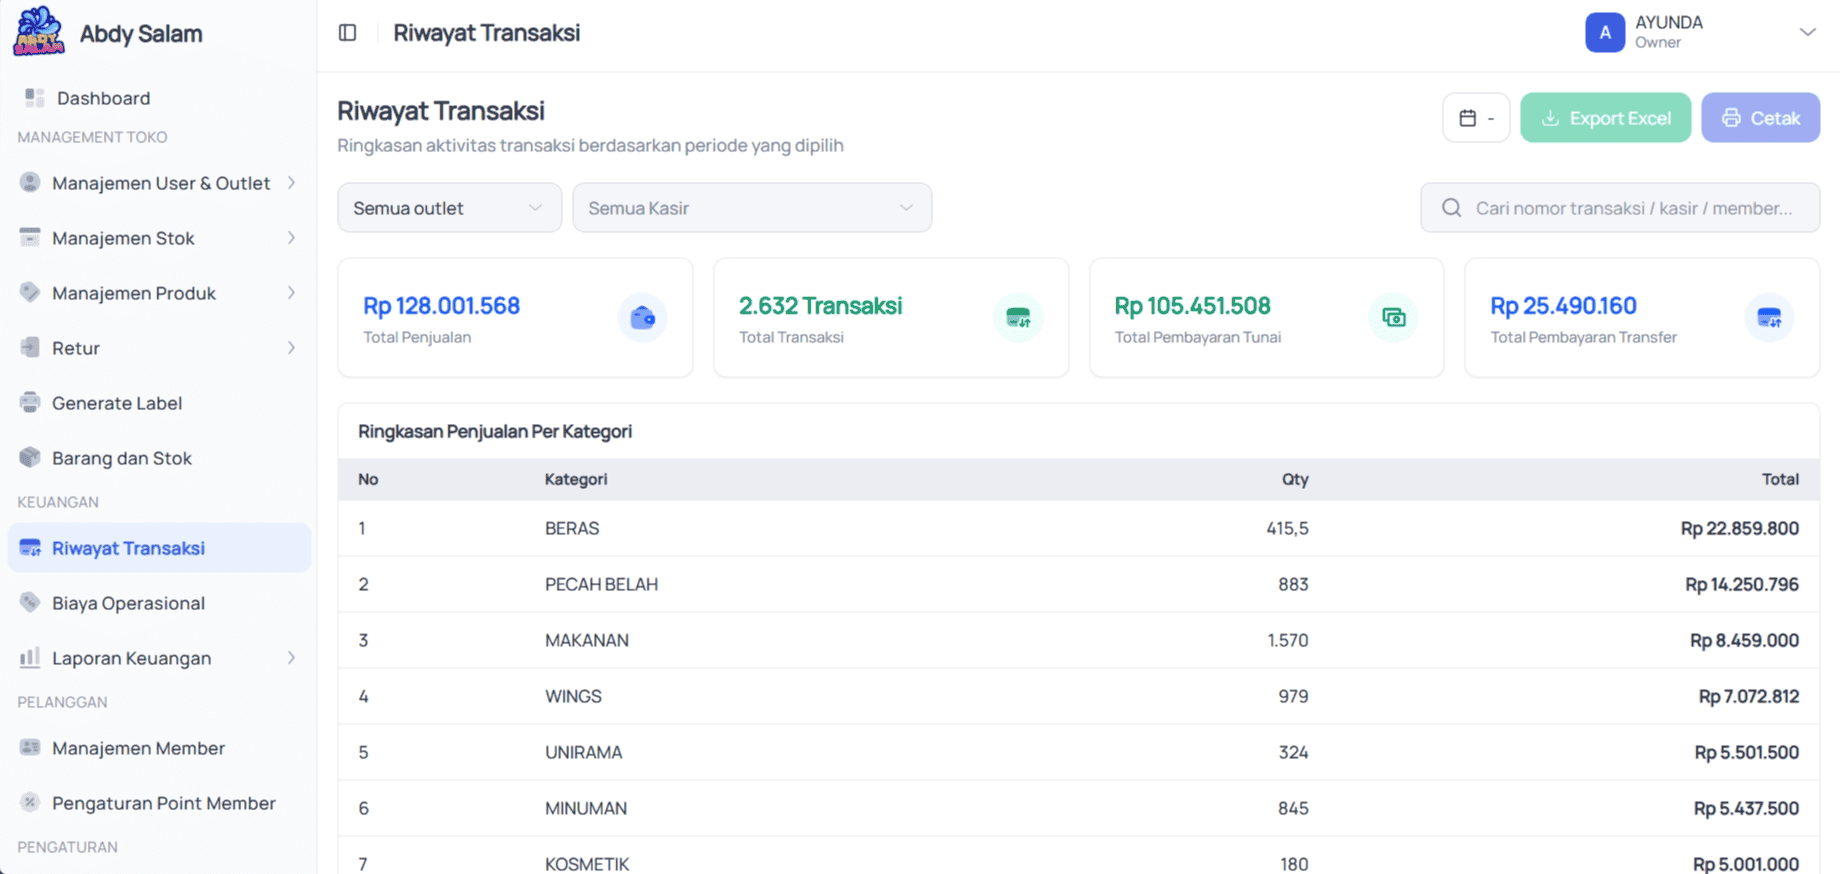Open the Semua Kasir dropdown
Viewport: 1840px width, 874px height.
pos(752,208)
